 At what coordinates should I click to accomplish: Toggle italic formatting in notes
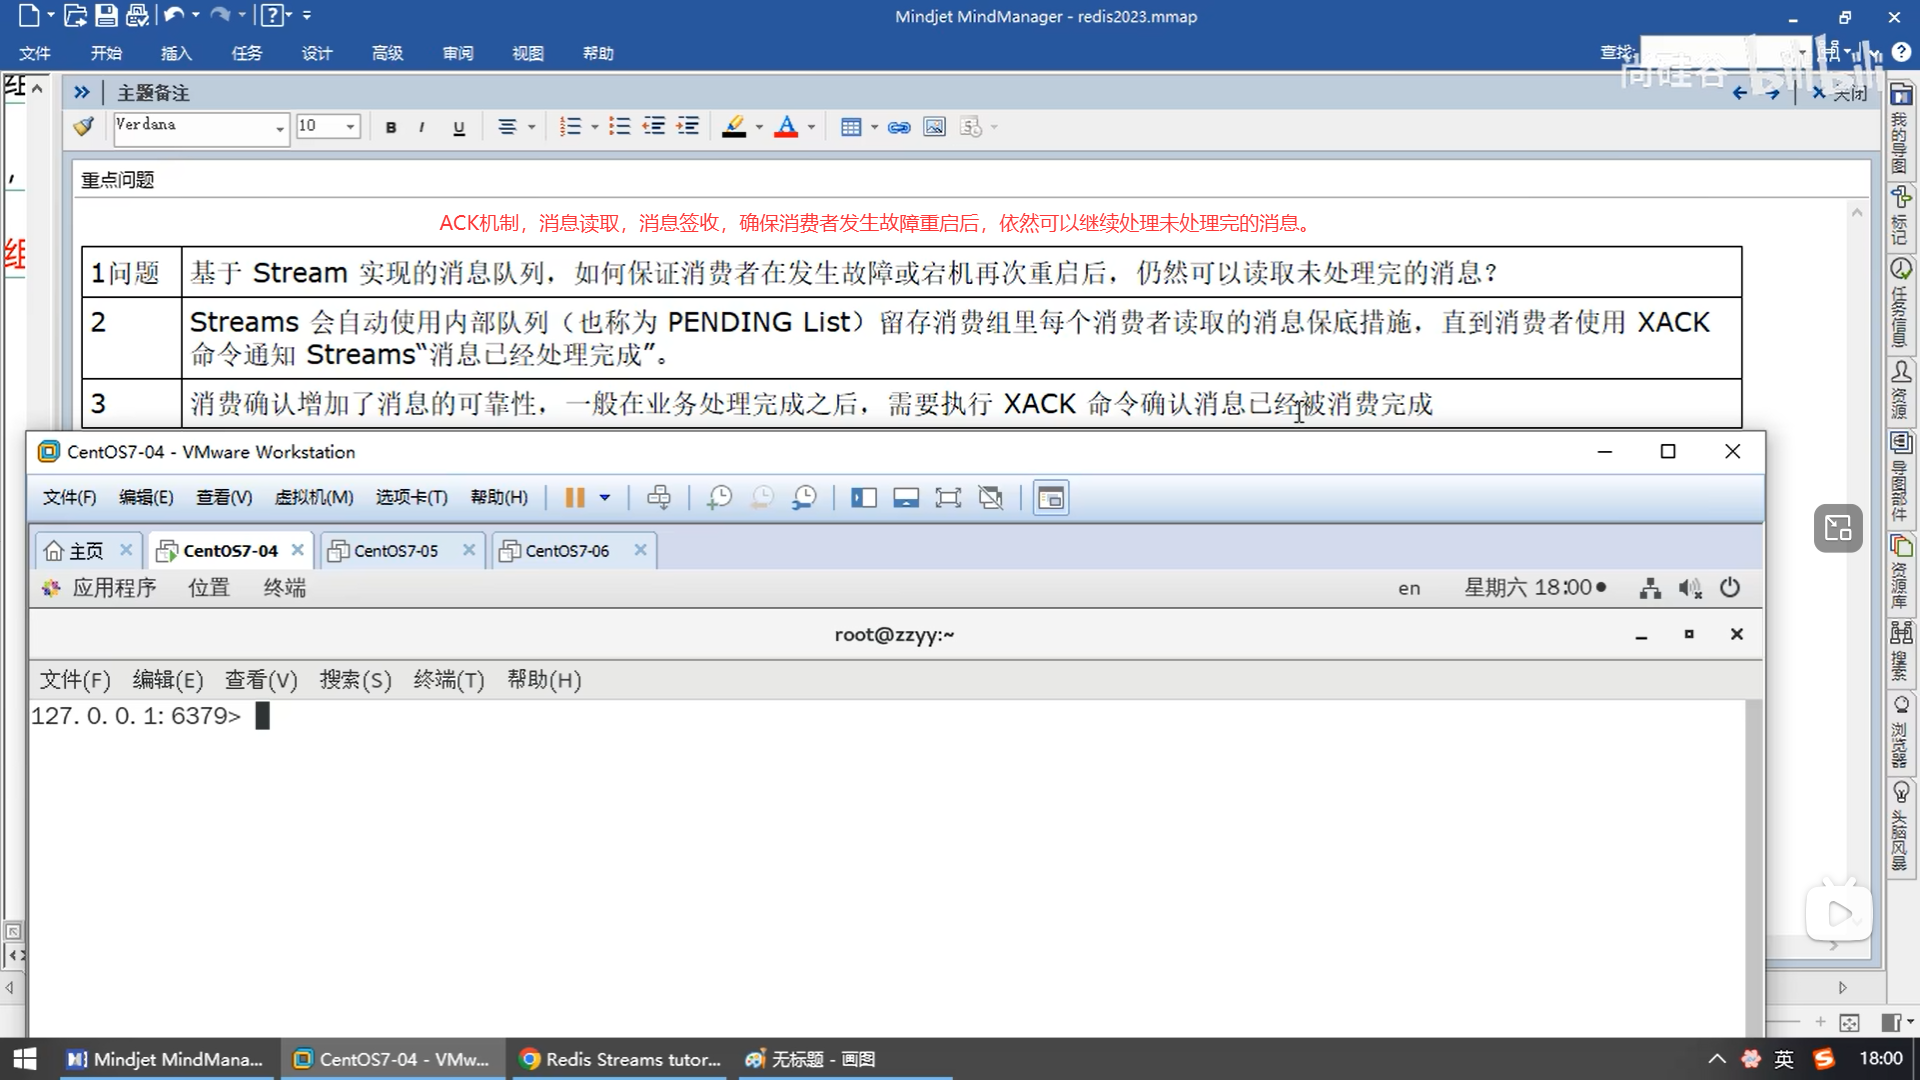[x=422, y=127]
